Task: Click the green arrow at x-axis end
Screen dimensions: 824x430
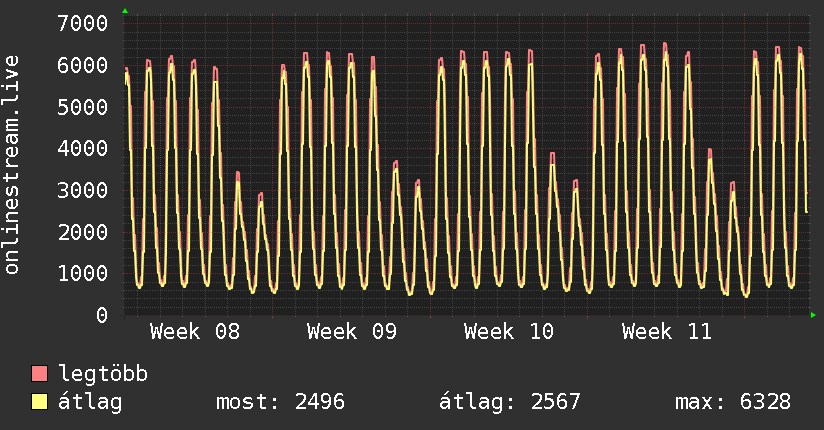Action: point(814,315)
